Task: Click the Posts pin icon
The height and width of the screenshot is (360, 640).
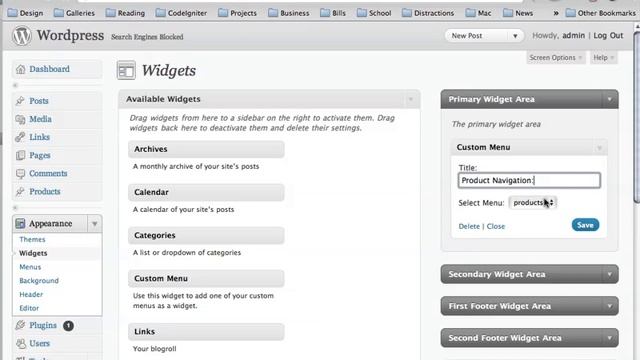Action: pyautogui.click(x=20, y=101)
